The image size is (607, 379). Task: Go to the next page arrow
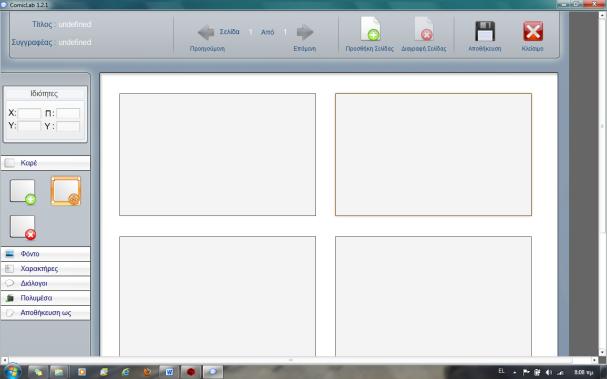pos(305,33)
